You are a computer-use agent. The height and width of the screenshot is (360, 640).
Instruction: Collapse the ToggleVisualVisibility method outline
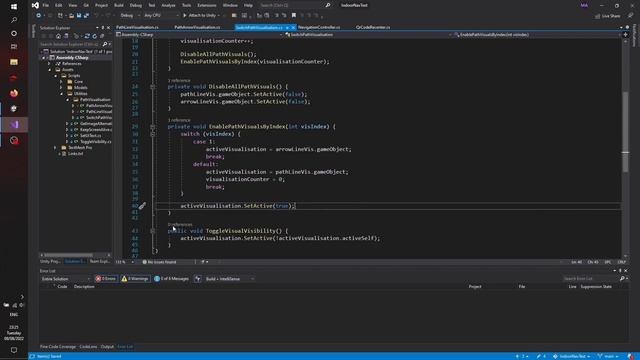tap(152, 231)
